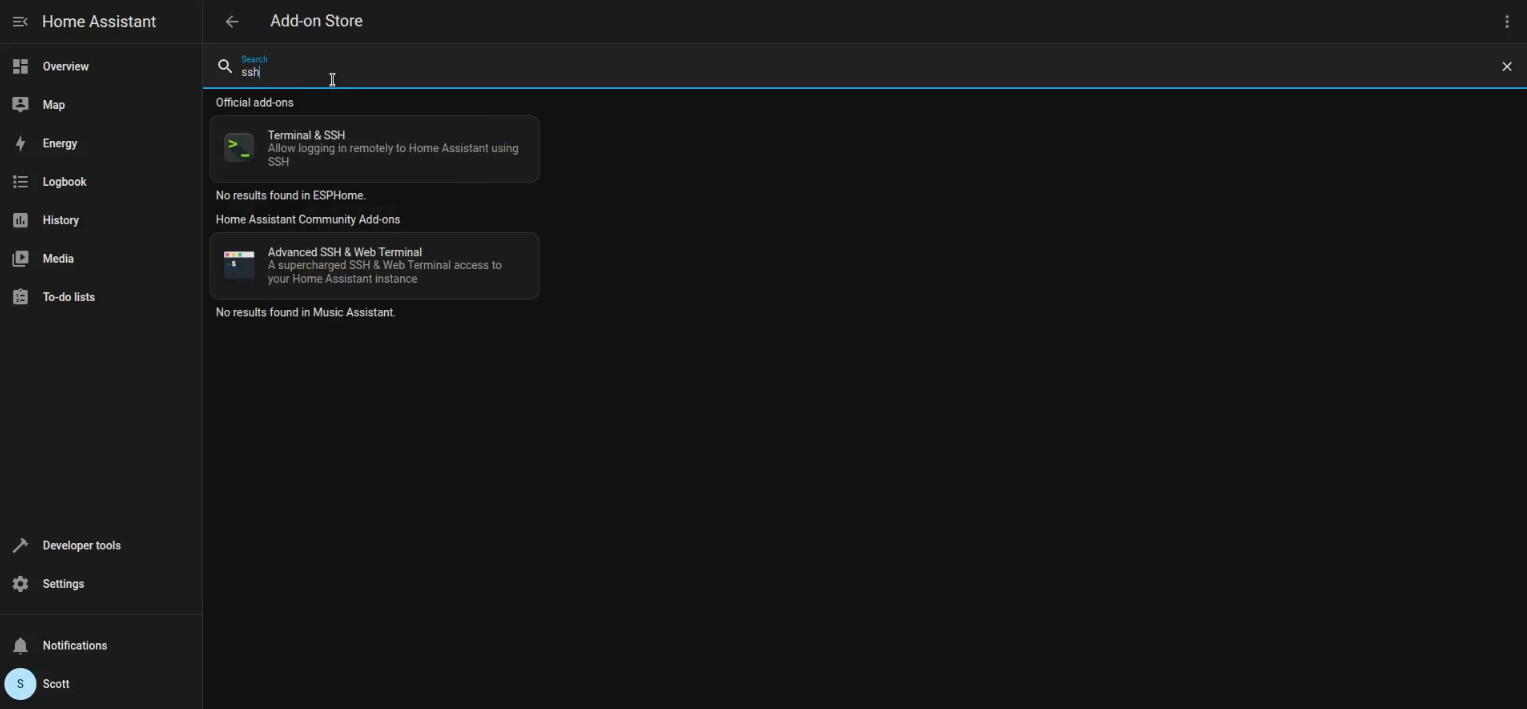Click the To-do lists clipboard icon
The image size is (1527, 709).
pyautogui.click(x=20, y=297)
